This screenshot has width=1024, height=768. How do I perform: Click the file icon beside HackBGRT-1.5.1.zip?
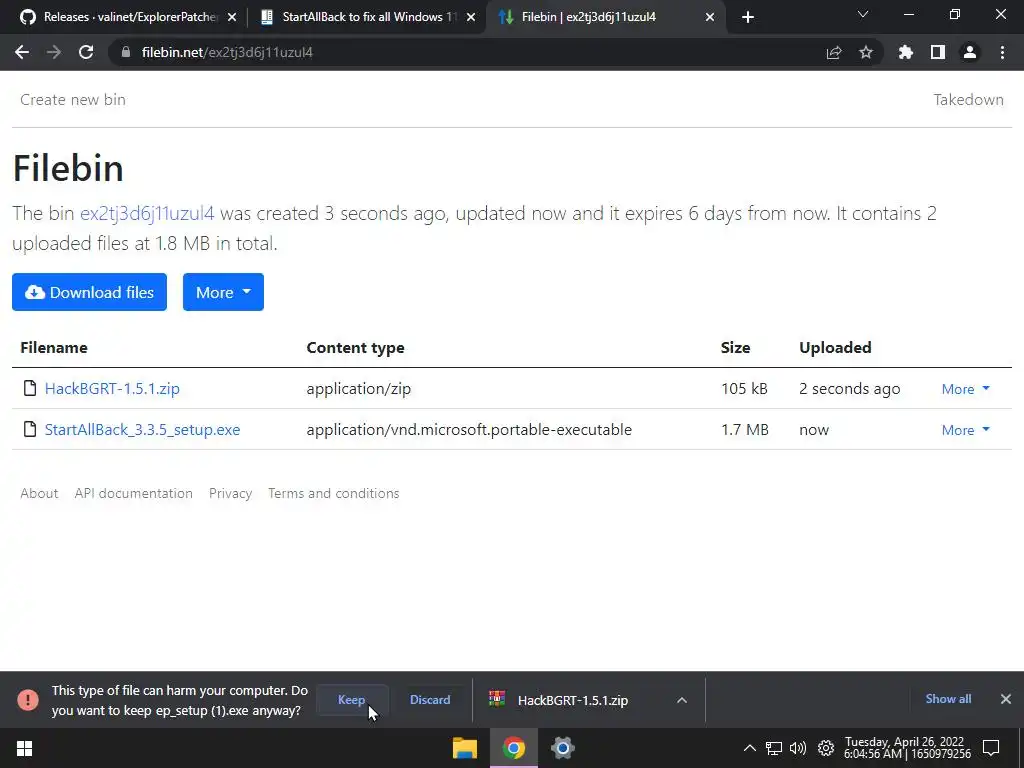click(x=29, y=388)
